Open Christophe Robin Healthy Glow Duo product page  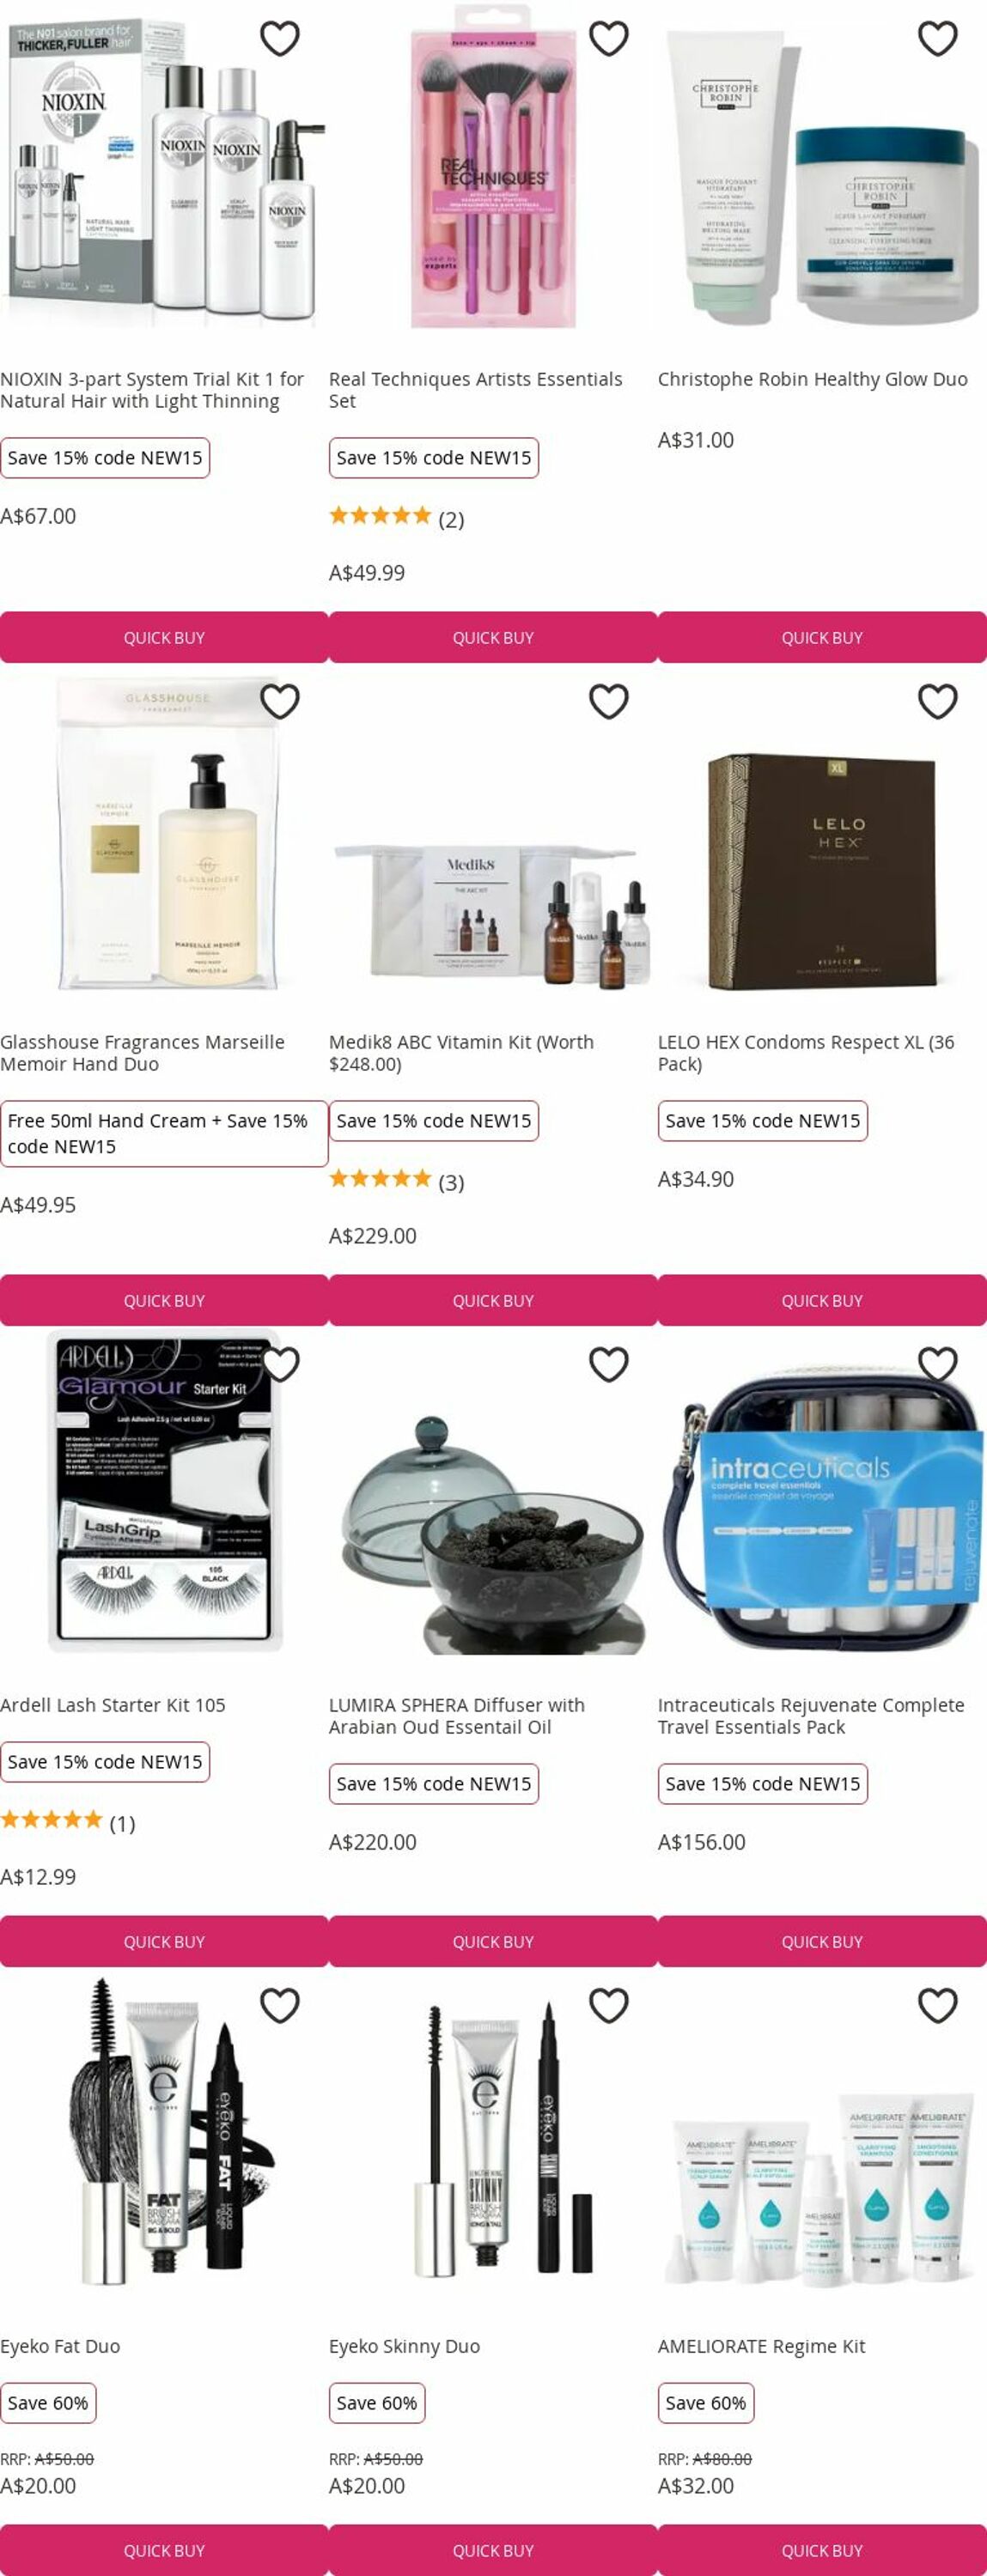coord(812,380)
